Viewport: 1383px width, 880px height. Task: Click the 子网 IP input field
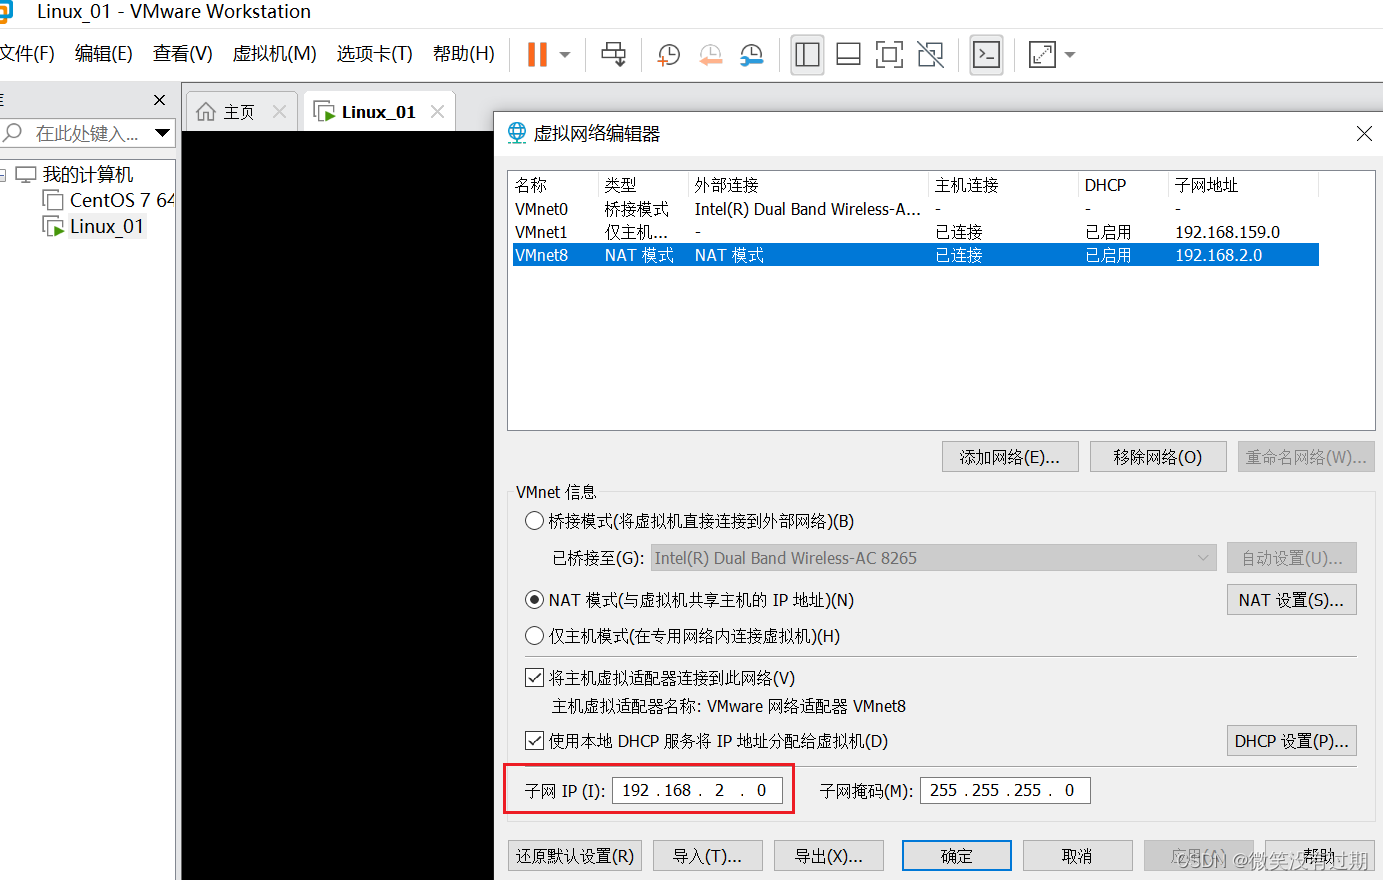pyautogui.click(x=697, y=790)
